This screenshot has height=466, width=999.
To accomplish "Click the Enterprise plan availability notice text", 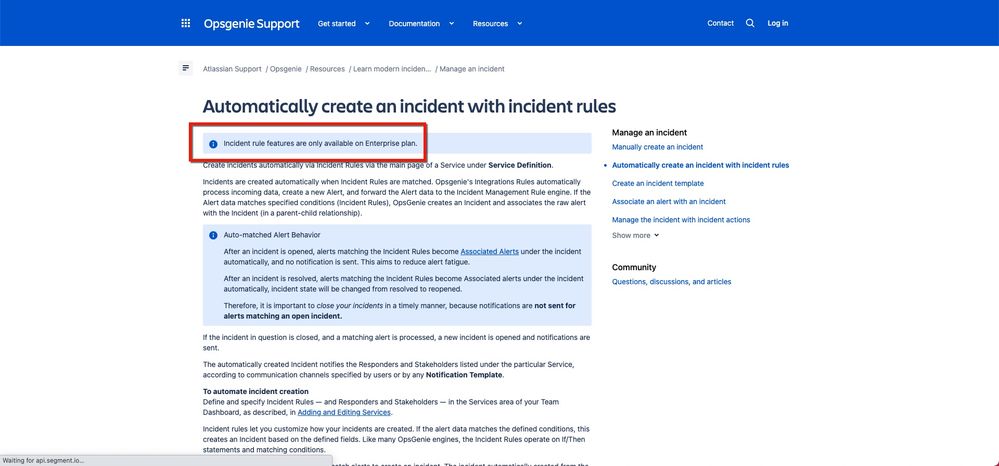I will coord(320,143).
